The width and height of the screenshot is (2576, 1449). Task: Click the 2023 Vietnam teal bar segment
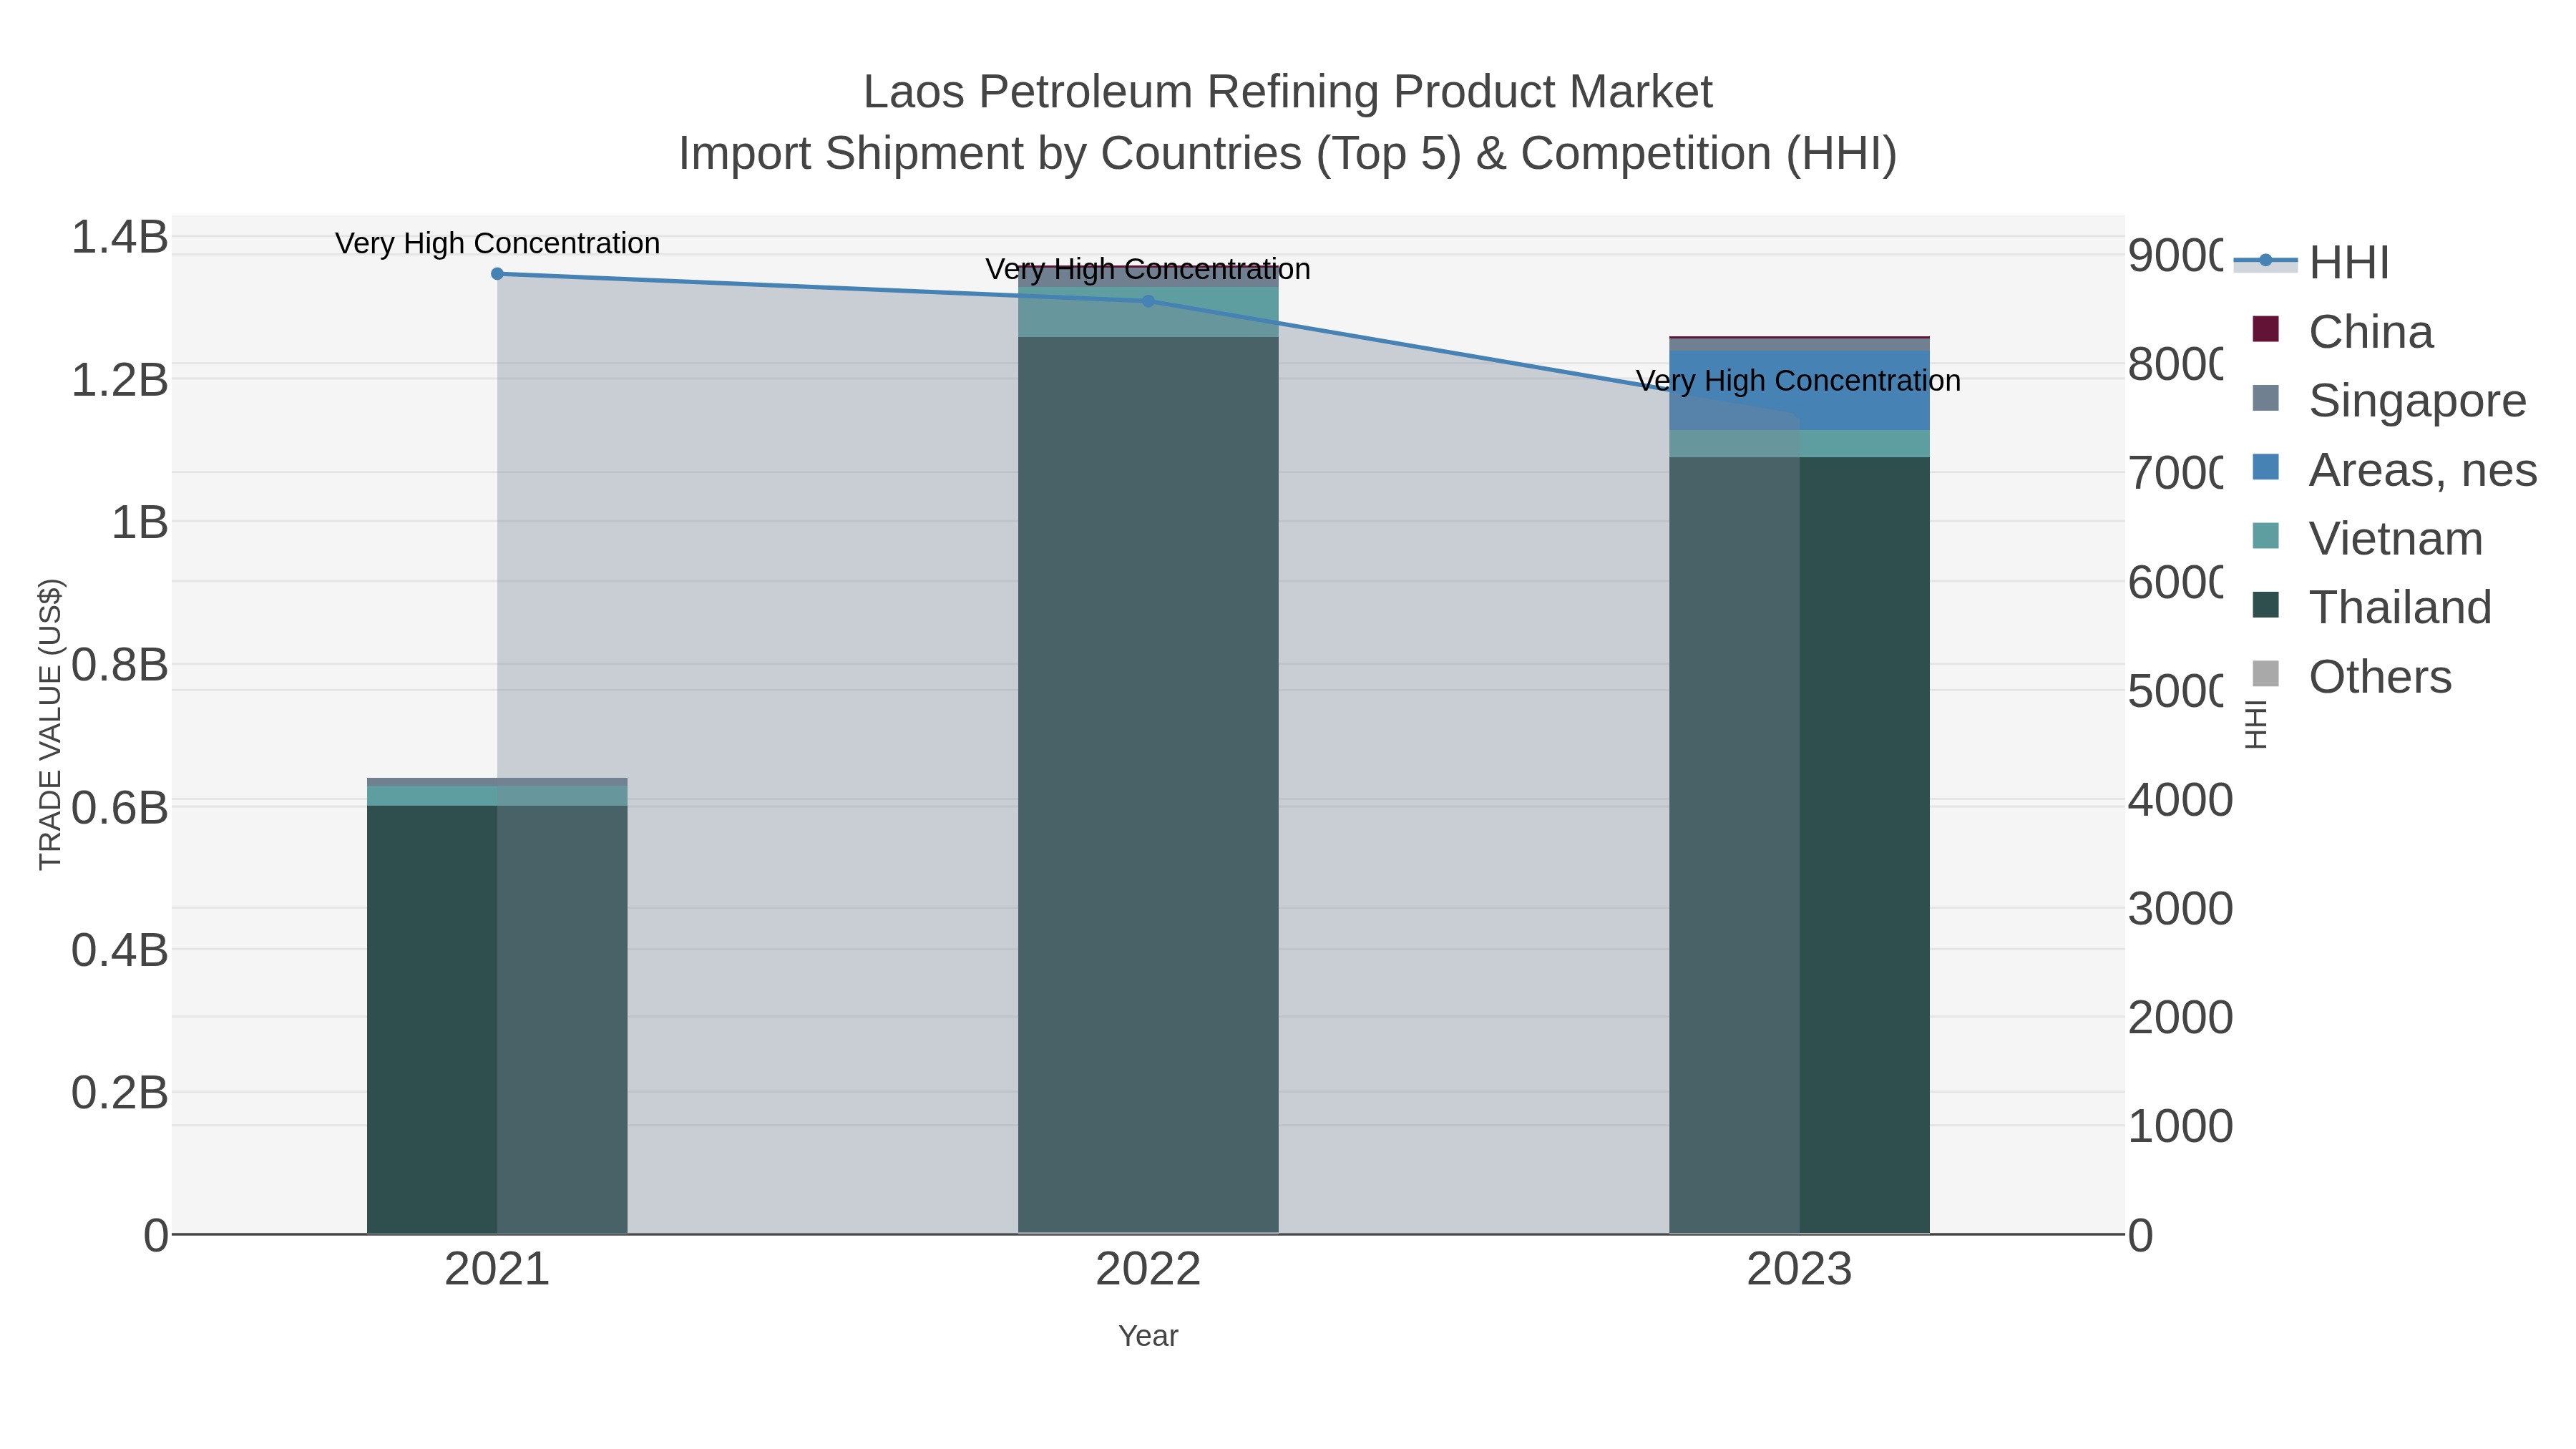click(1799, 444)
